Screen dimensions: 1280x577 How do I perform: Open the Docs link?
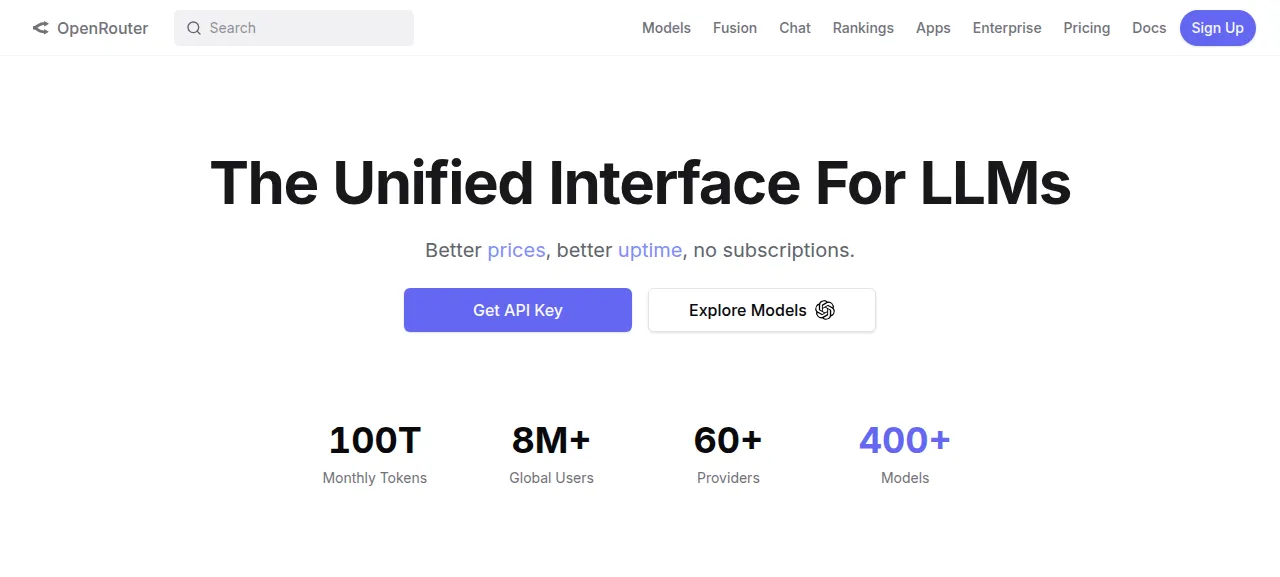pyautogui.click(x=1149, y=28)
